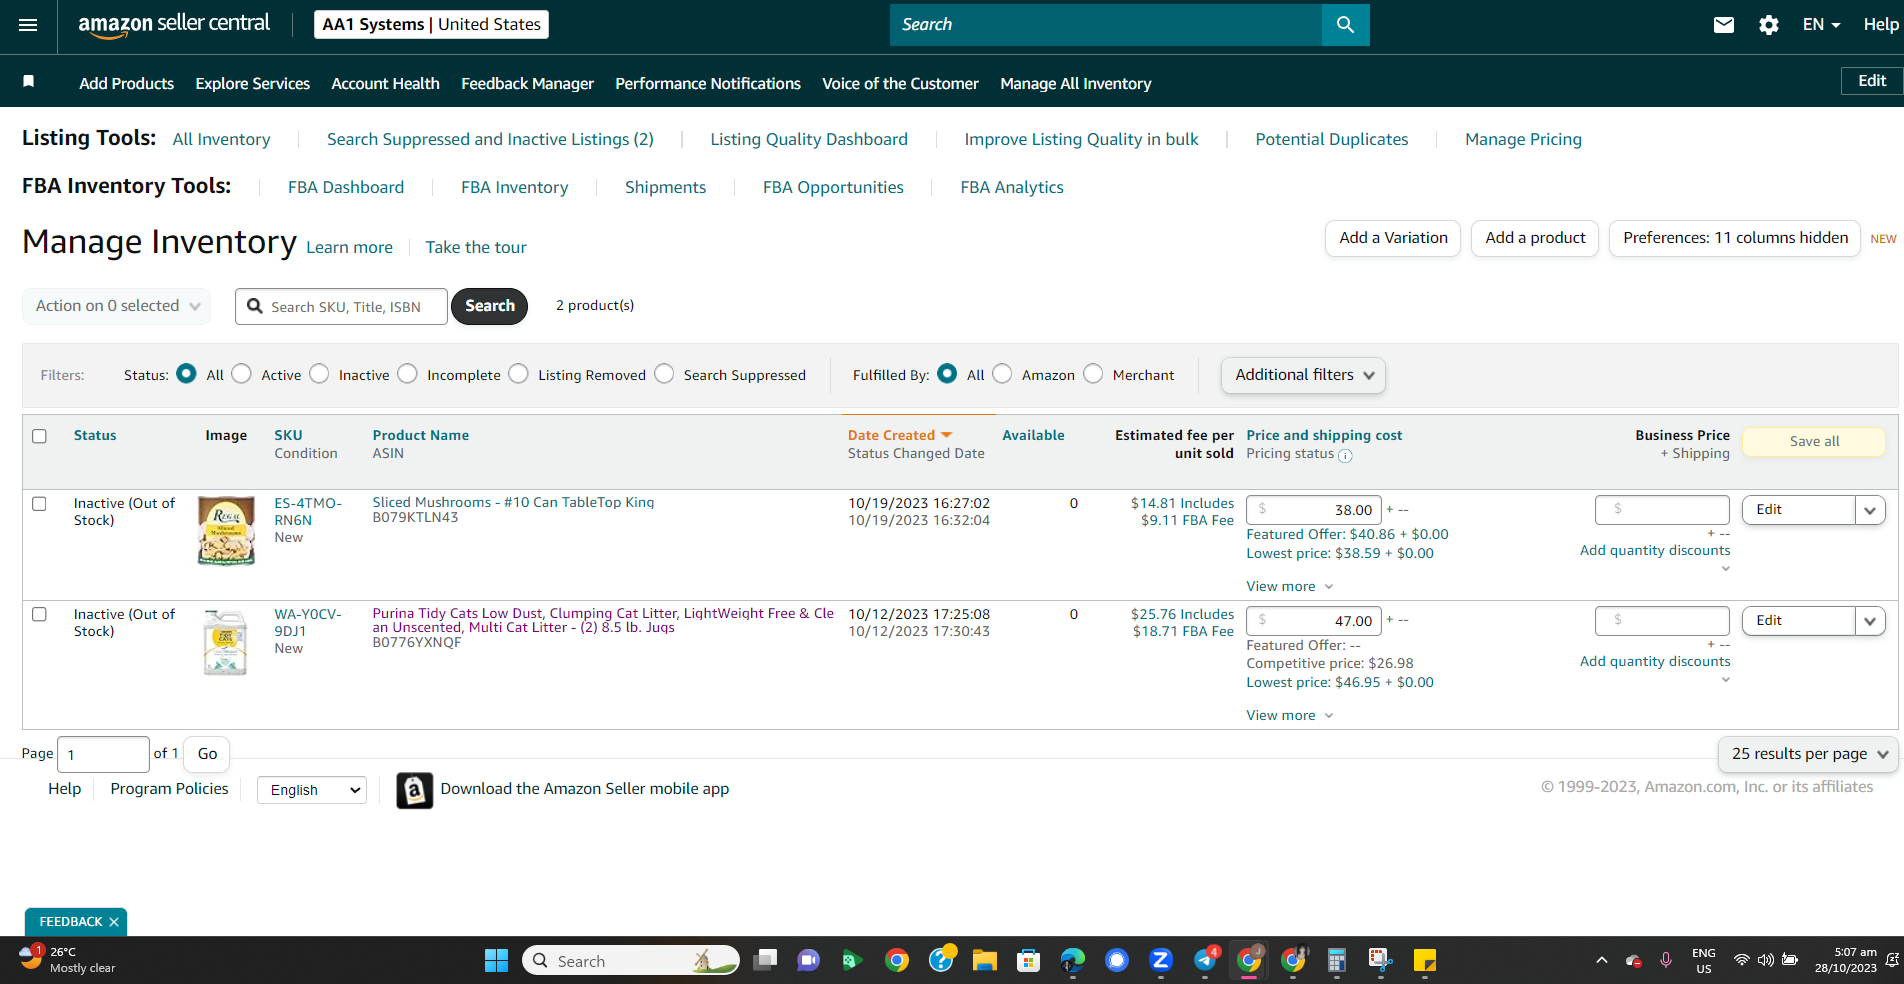Viewport: 1904px width, 984px height.
Task: Click the Save all button
Action: pyautogui.click(x=1814, y=441)
